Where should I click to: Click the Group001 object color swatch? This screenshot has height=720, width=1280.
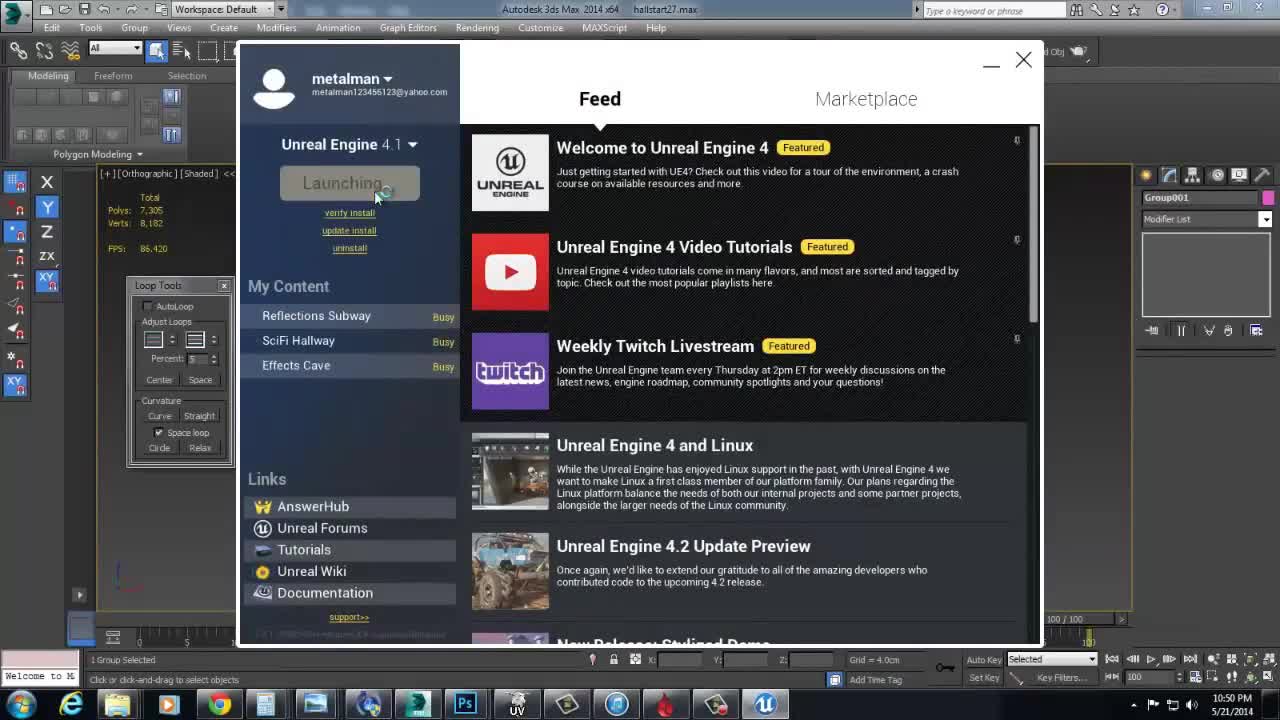pos(1268,198)
